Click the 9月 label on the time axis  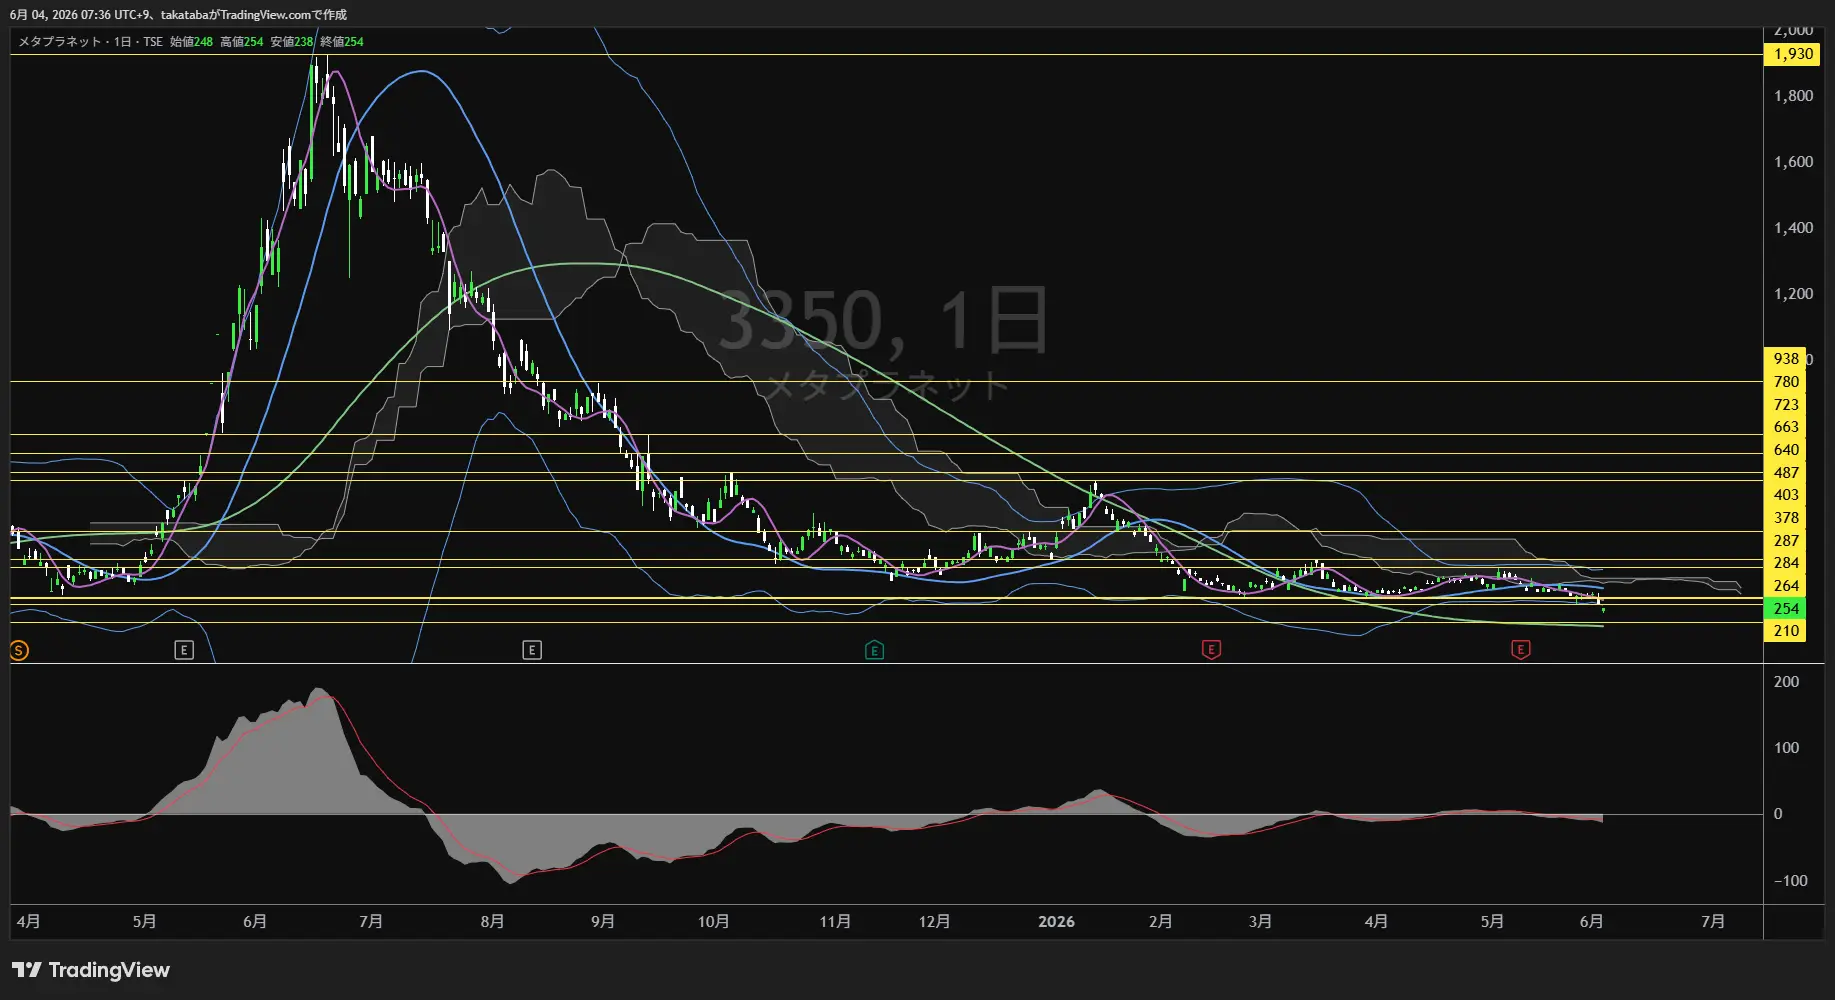click(x=602, y=921)
